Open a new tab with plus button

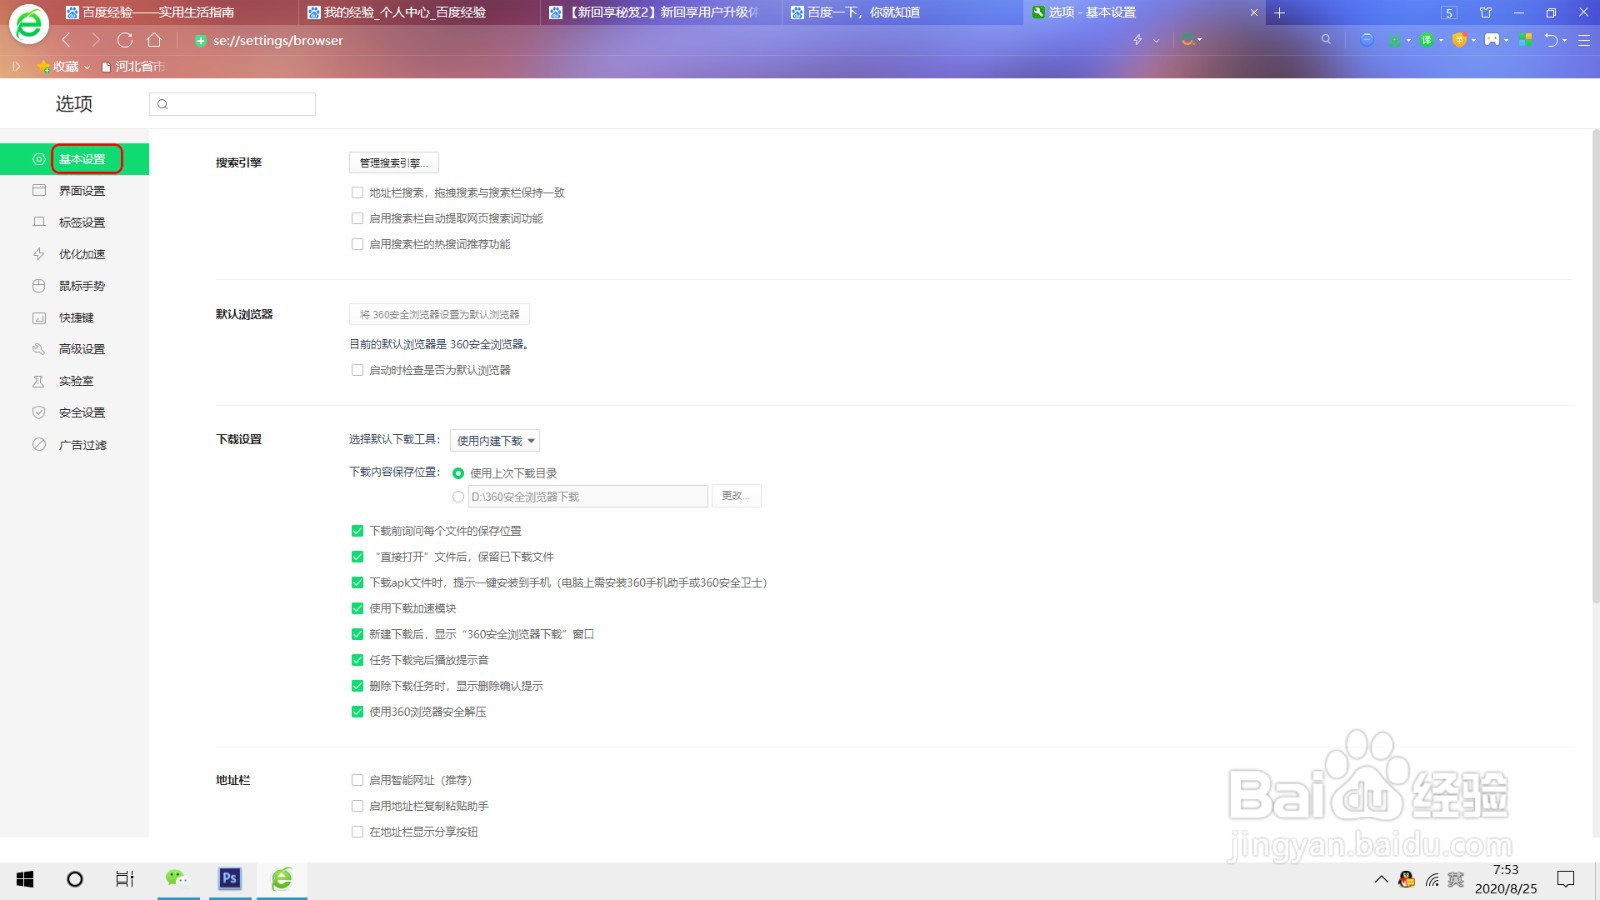point(1279,13)
